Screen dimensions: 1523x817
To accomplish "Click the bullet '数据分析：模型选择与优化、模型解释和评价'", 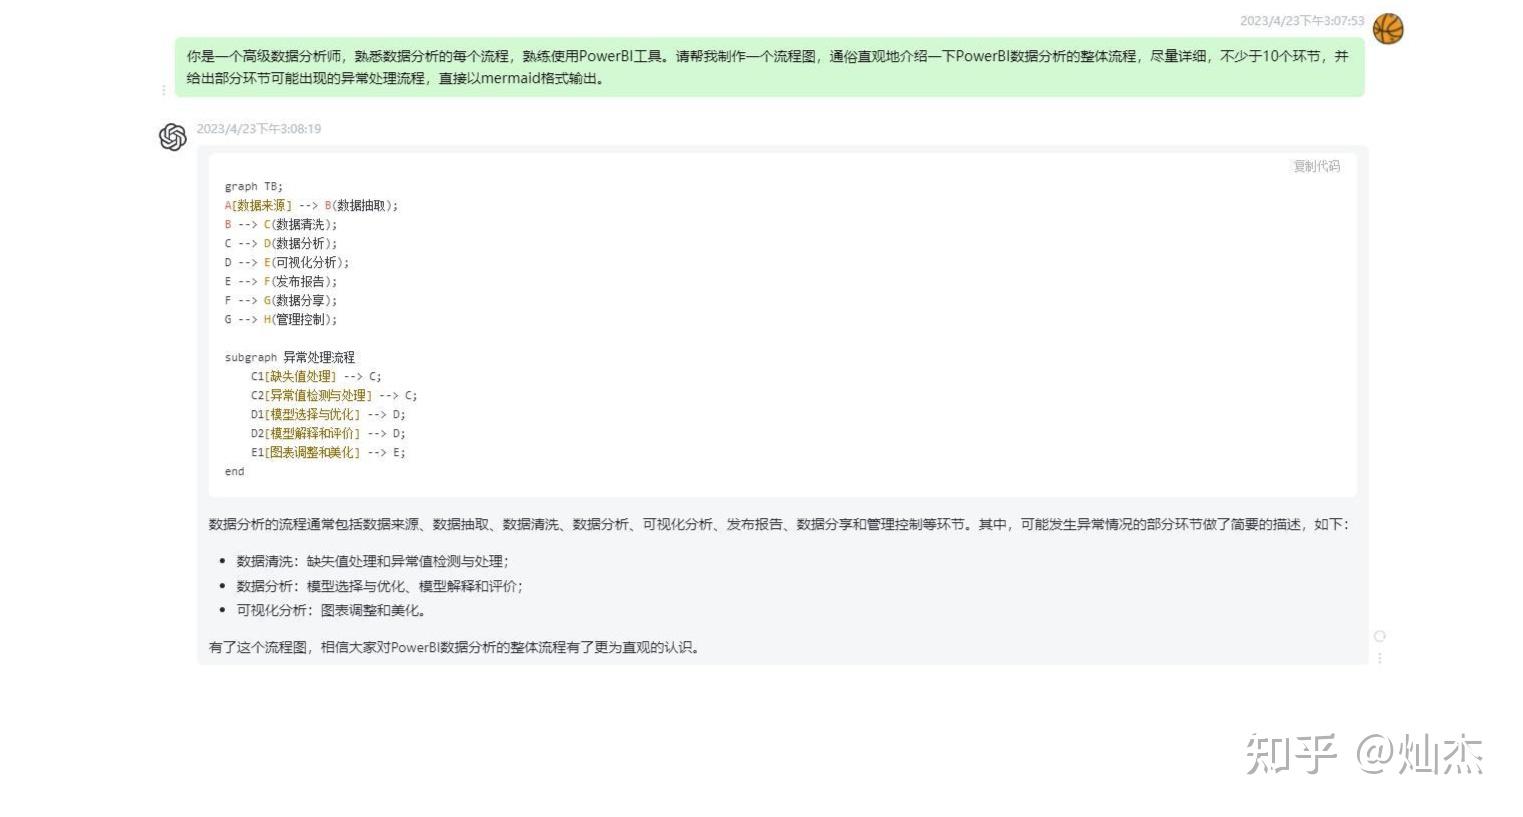I will coord(379,587).
